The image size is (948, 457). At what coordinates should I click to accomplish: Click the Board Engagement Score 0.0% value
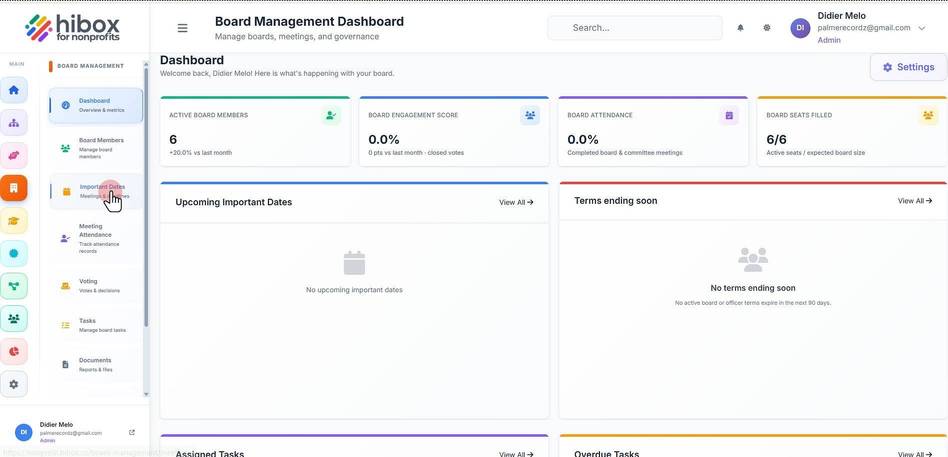[x=384, y=140]
